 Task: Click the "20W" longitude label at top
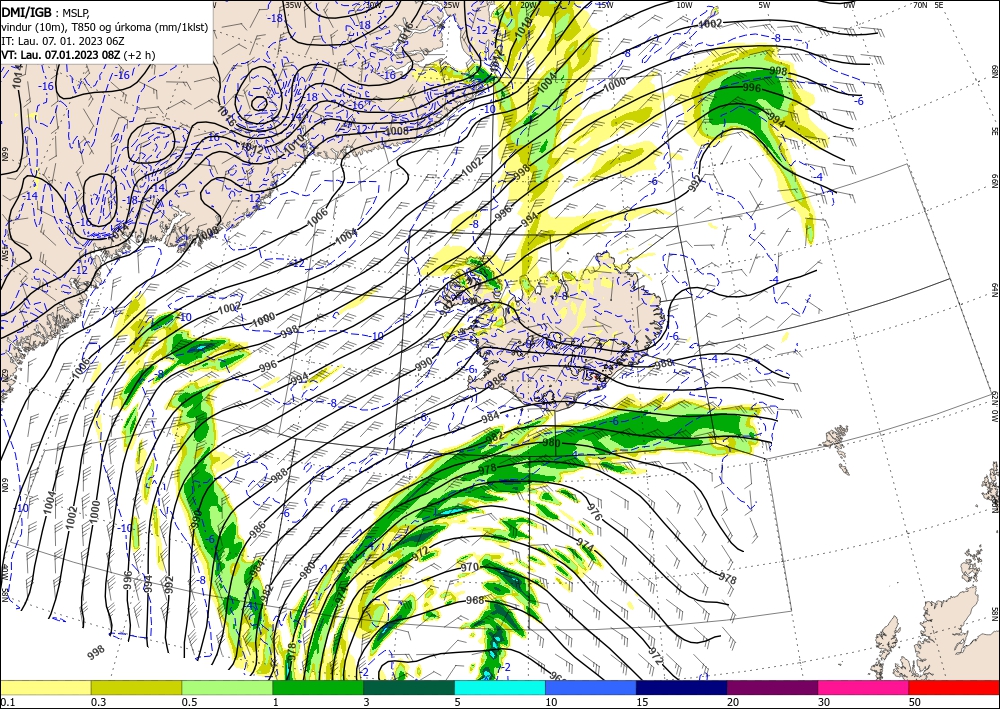[x=528, y=4]
